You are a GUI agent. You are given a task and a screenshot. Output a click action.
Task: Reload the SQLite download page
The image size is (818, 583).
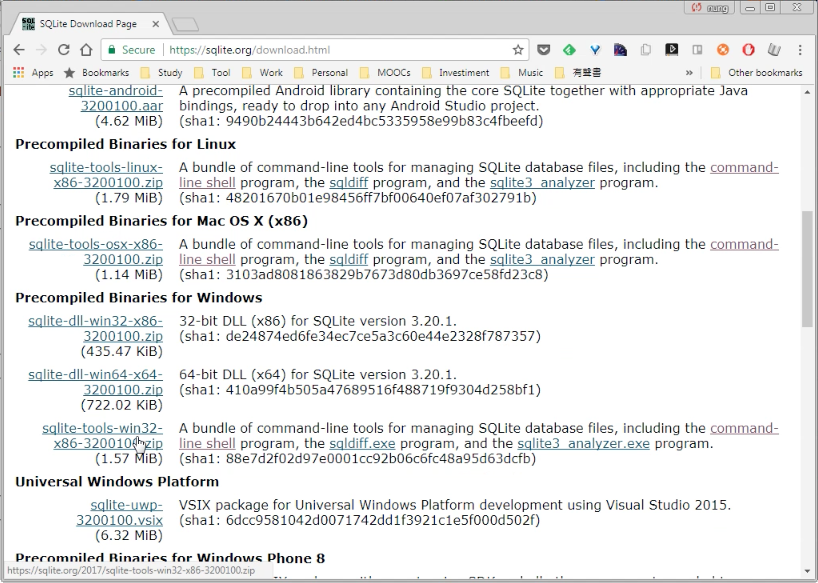pos(64,50)
